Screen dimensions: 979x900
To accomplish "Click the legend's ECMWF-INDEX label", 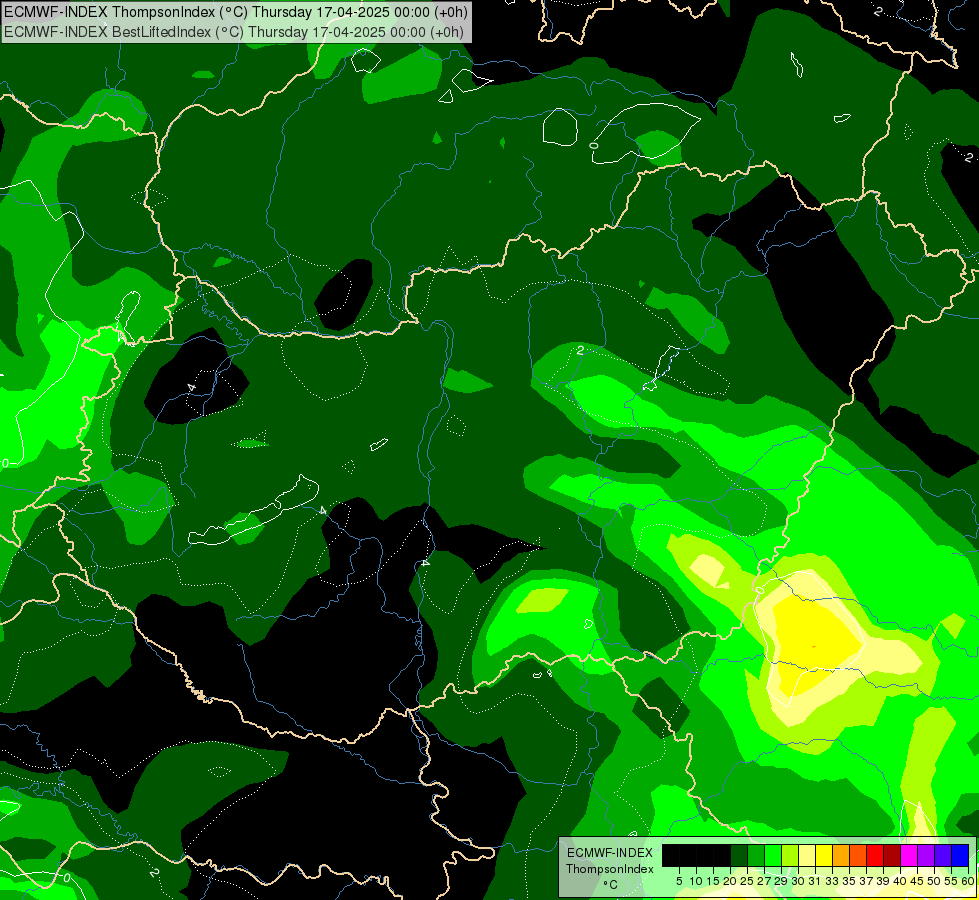I will point(609,853).
